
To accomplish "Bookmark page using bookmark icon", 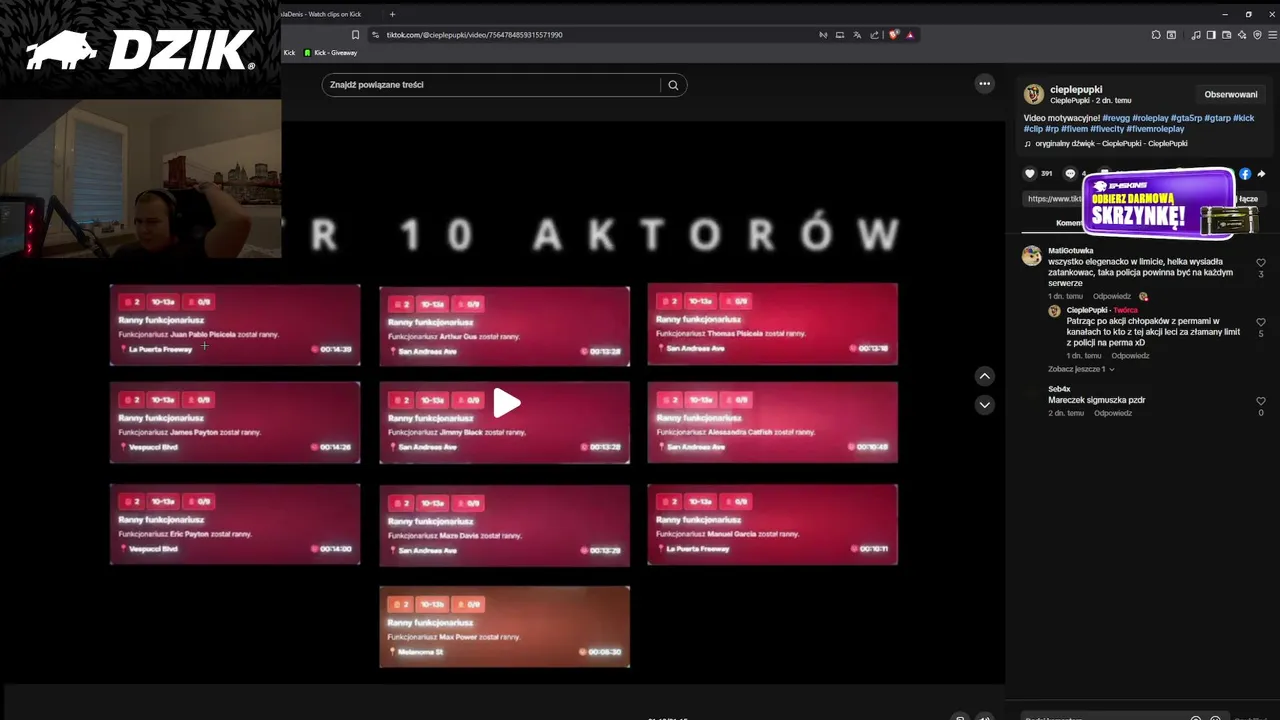I will pyautogui.click(x=355, y=34).
